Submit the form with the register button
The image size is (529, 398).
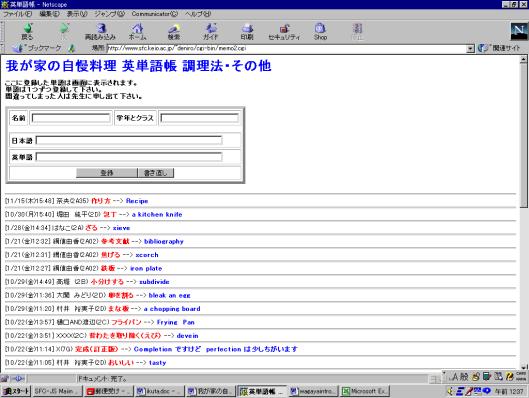point(107,173)
